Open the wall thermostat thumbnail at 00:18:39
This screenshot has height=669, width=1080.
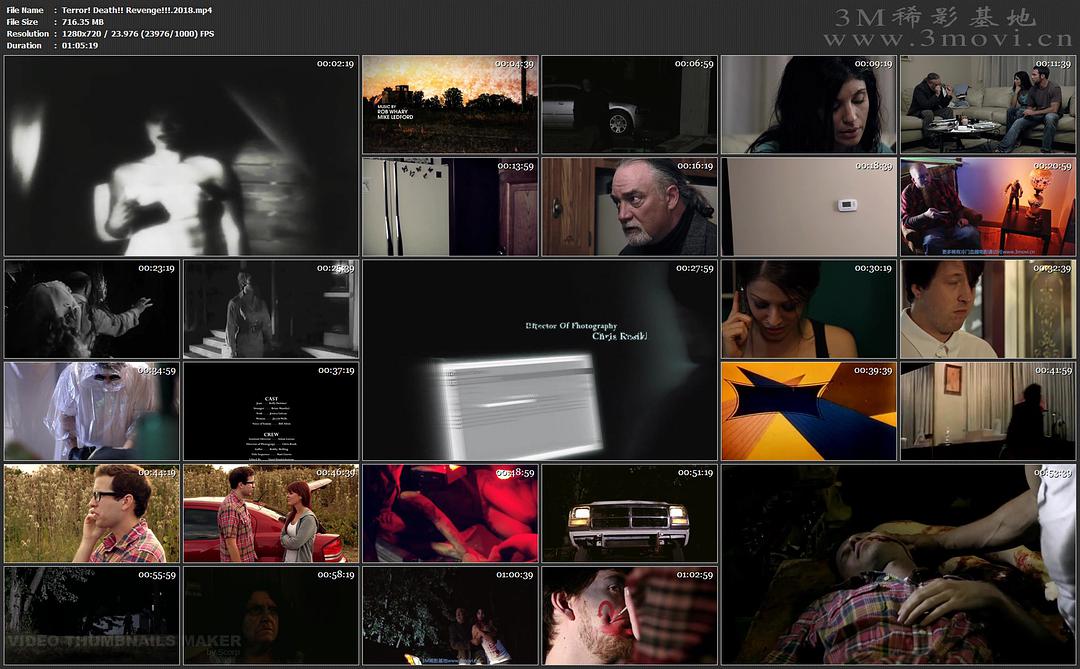point(808,207)
